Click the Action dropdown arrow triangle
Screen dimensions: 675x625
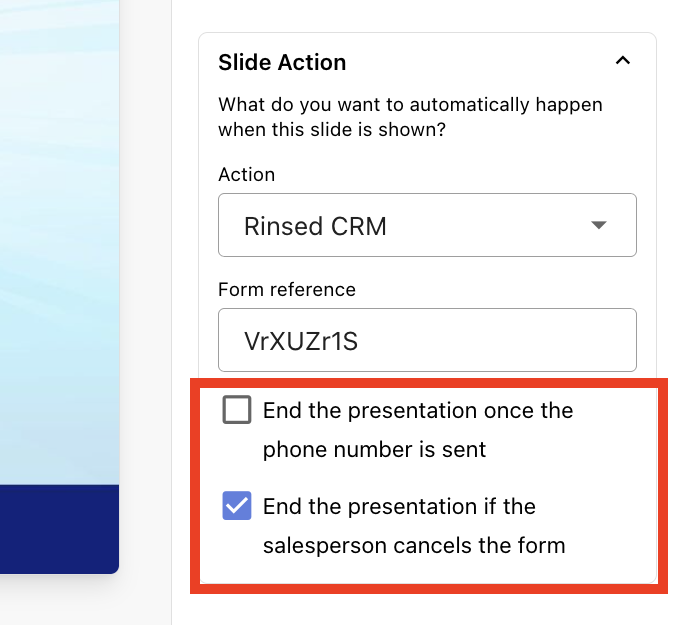click(598, 225)
